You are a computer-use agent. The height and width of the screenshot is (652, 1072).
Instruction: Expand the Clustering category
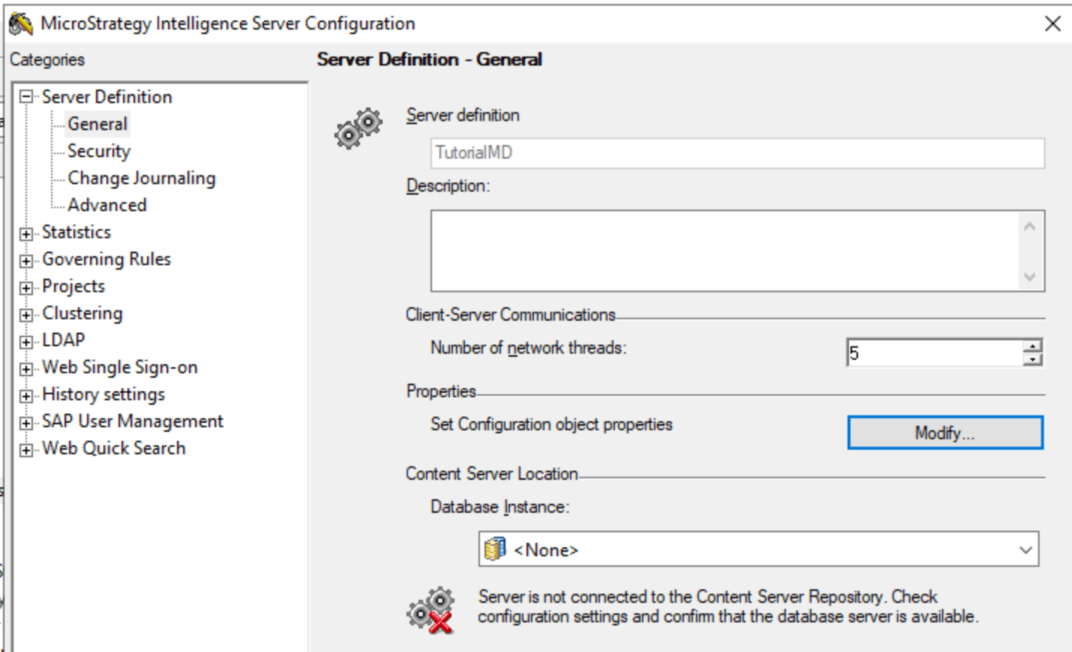click(26, 315)
